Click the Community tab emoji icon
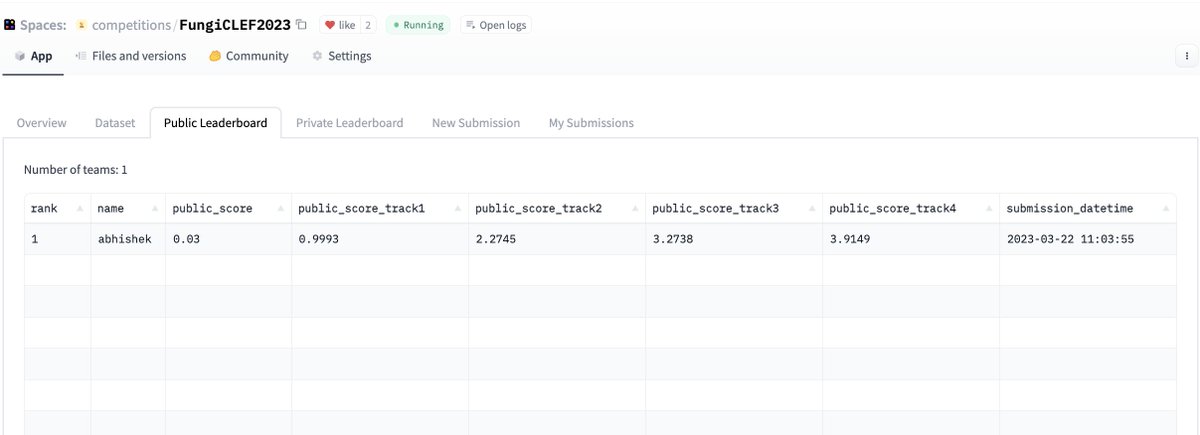Image resolution: width=1200 pixels, height=435 pixels. [215, 57]
